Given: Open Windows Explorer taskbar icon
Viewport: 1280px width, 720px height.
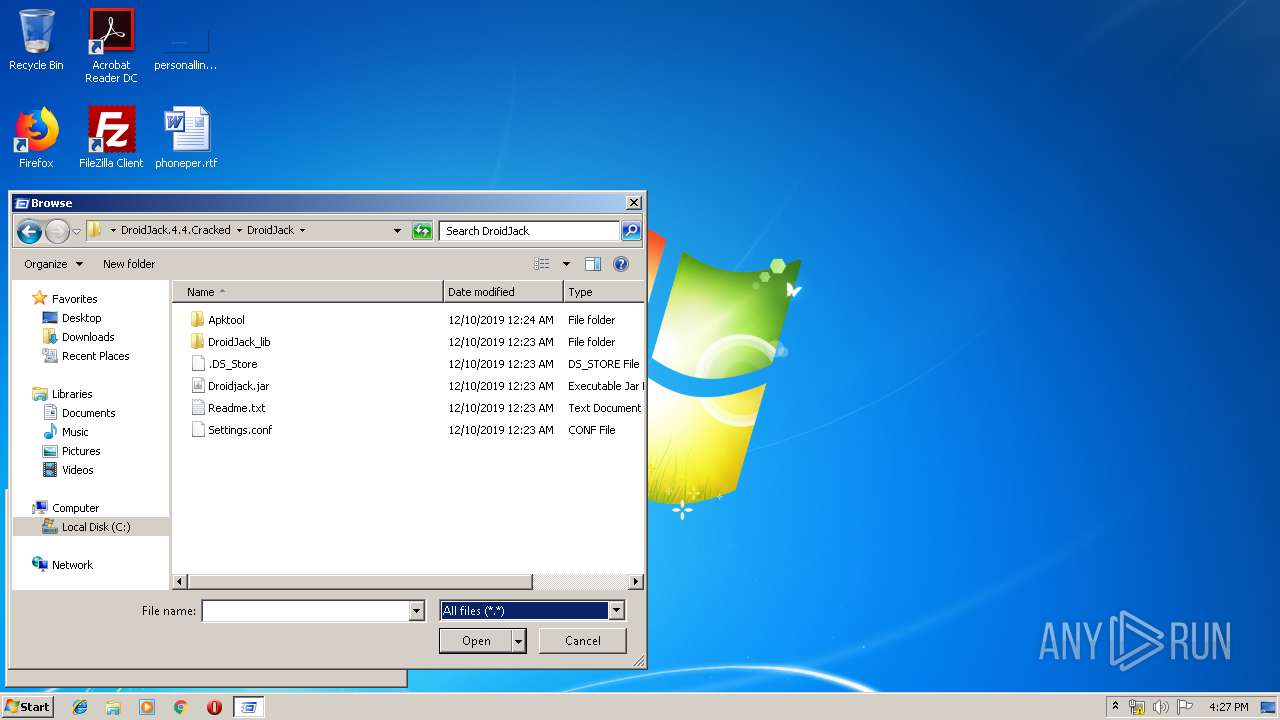Looking at the screenshot, I should point(113,707).
